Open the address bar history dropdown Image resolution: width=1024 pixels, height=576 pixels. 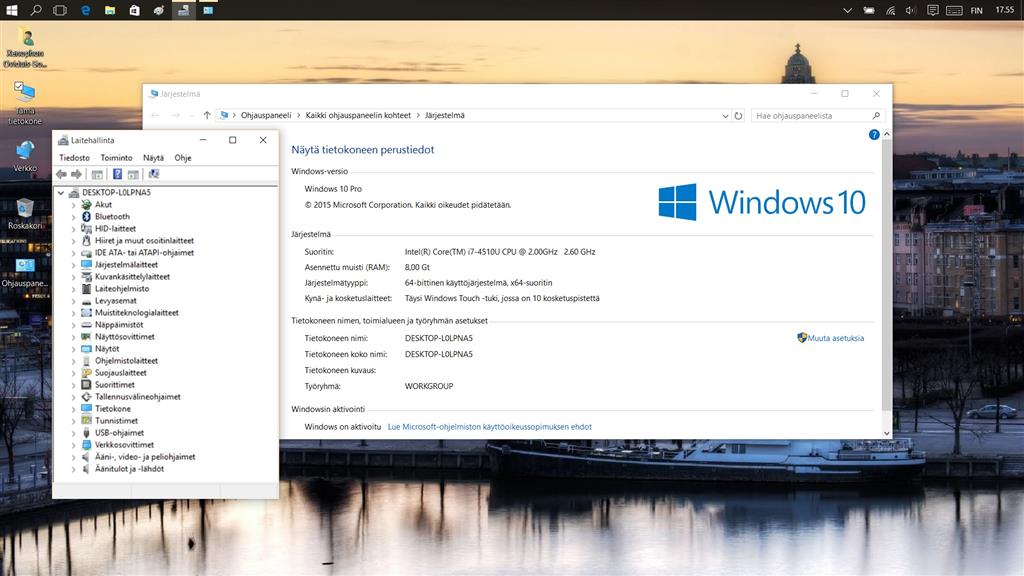(x=725, y=116)
